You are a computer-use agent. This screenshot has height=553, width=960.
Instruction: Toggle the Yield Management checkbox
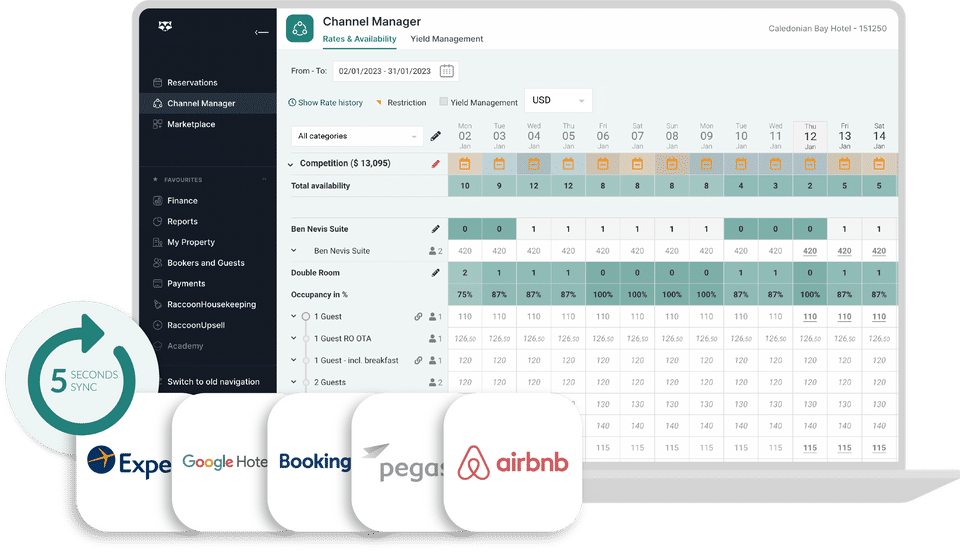click(443, 102)
